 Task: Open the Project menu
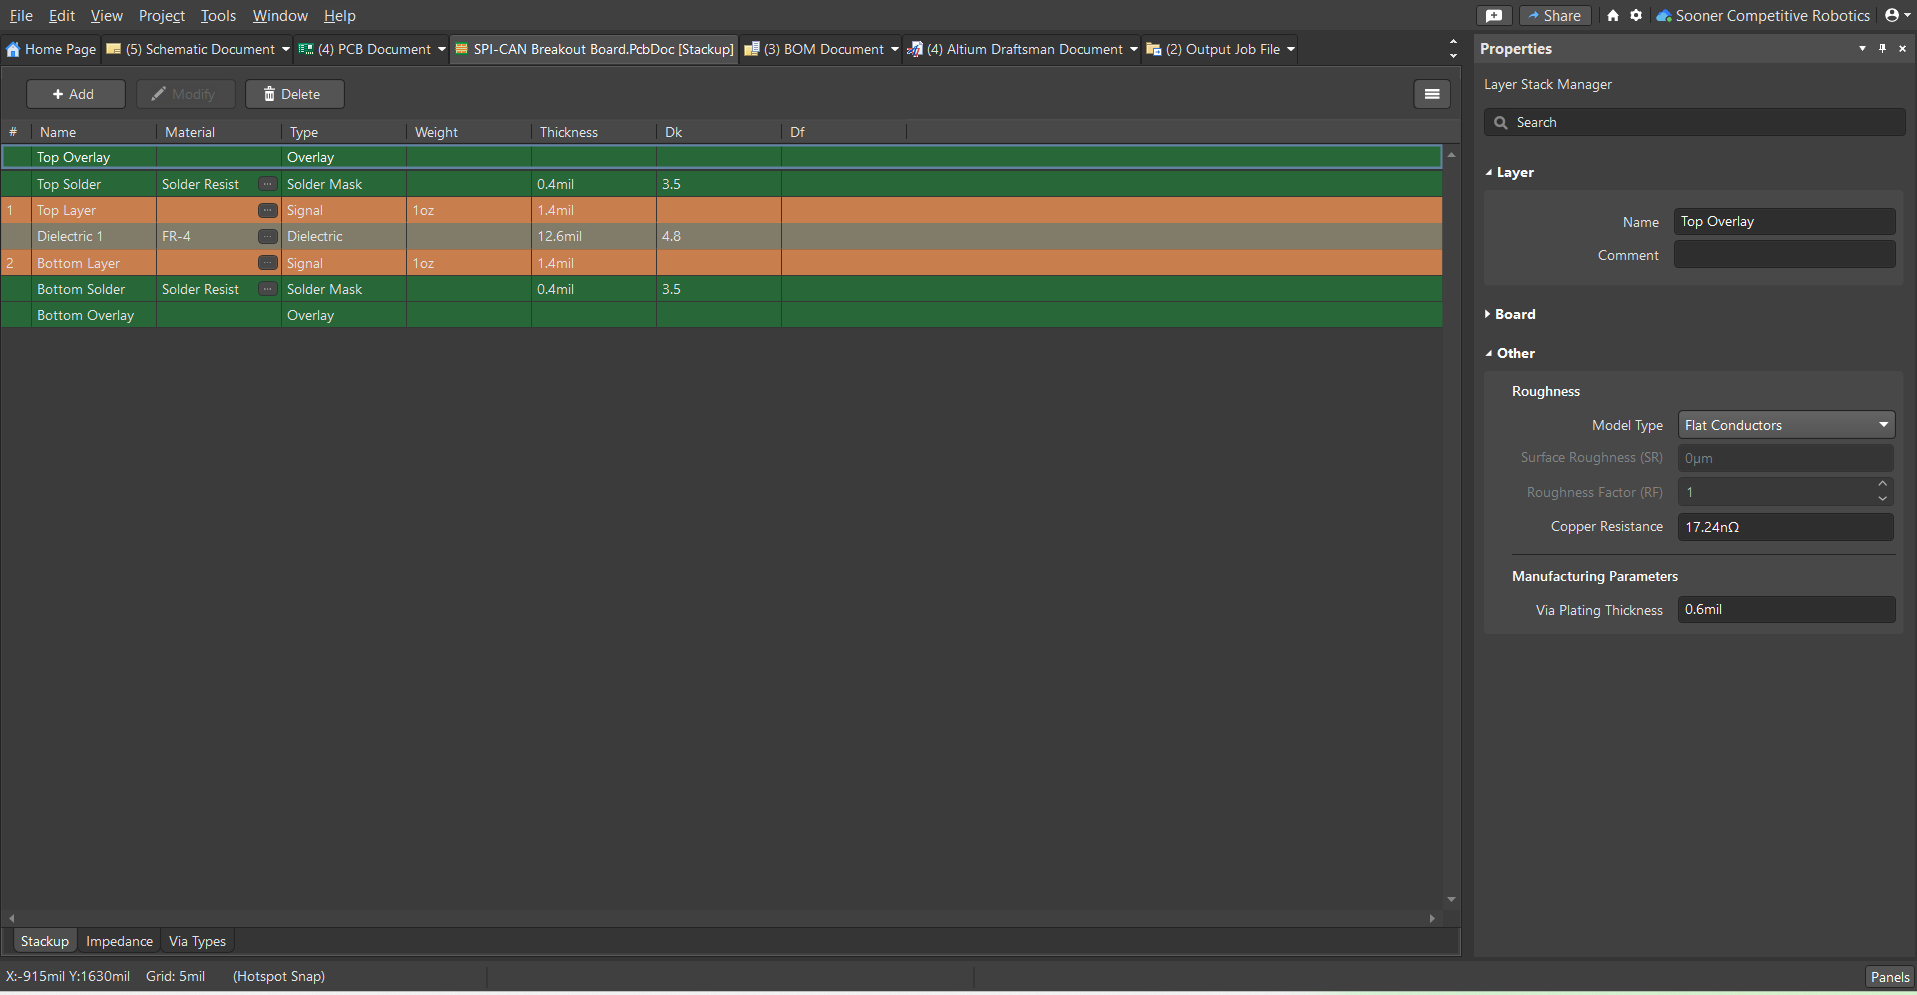162,16
